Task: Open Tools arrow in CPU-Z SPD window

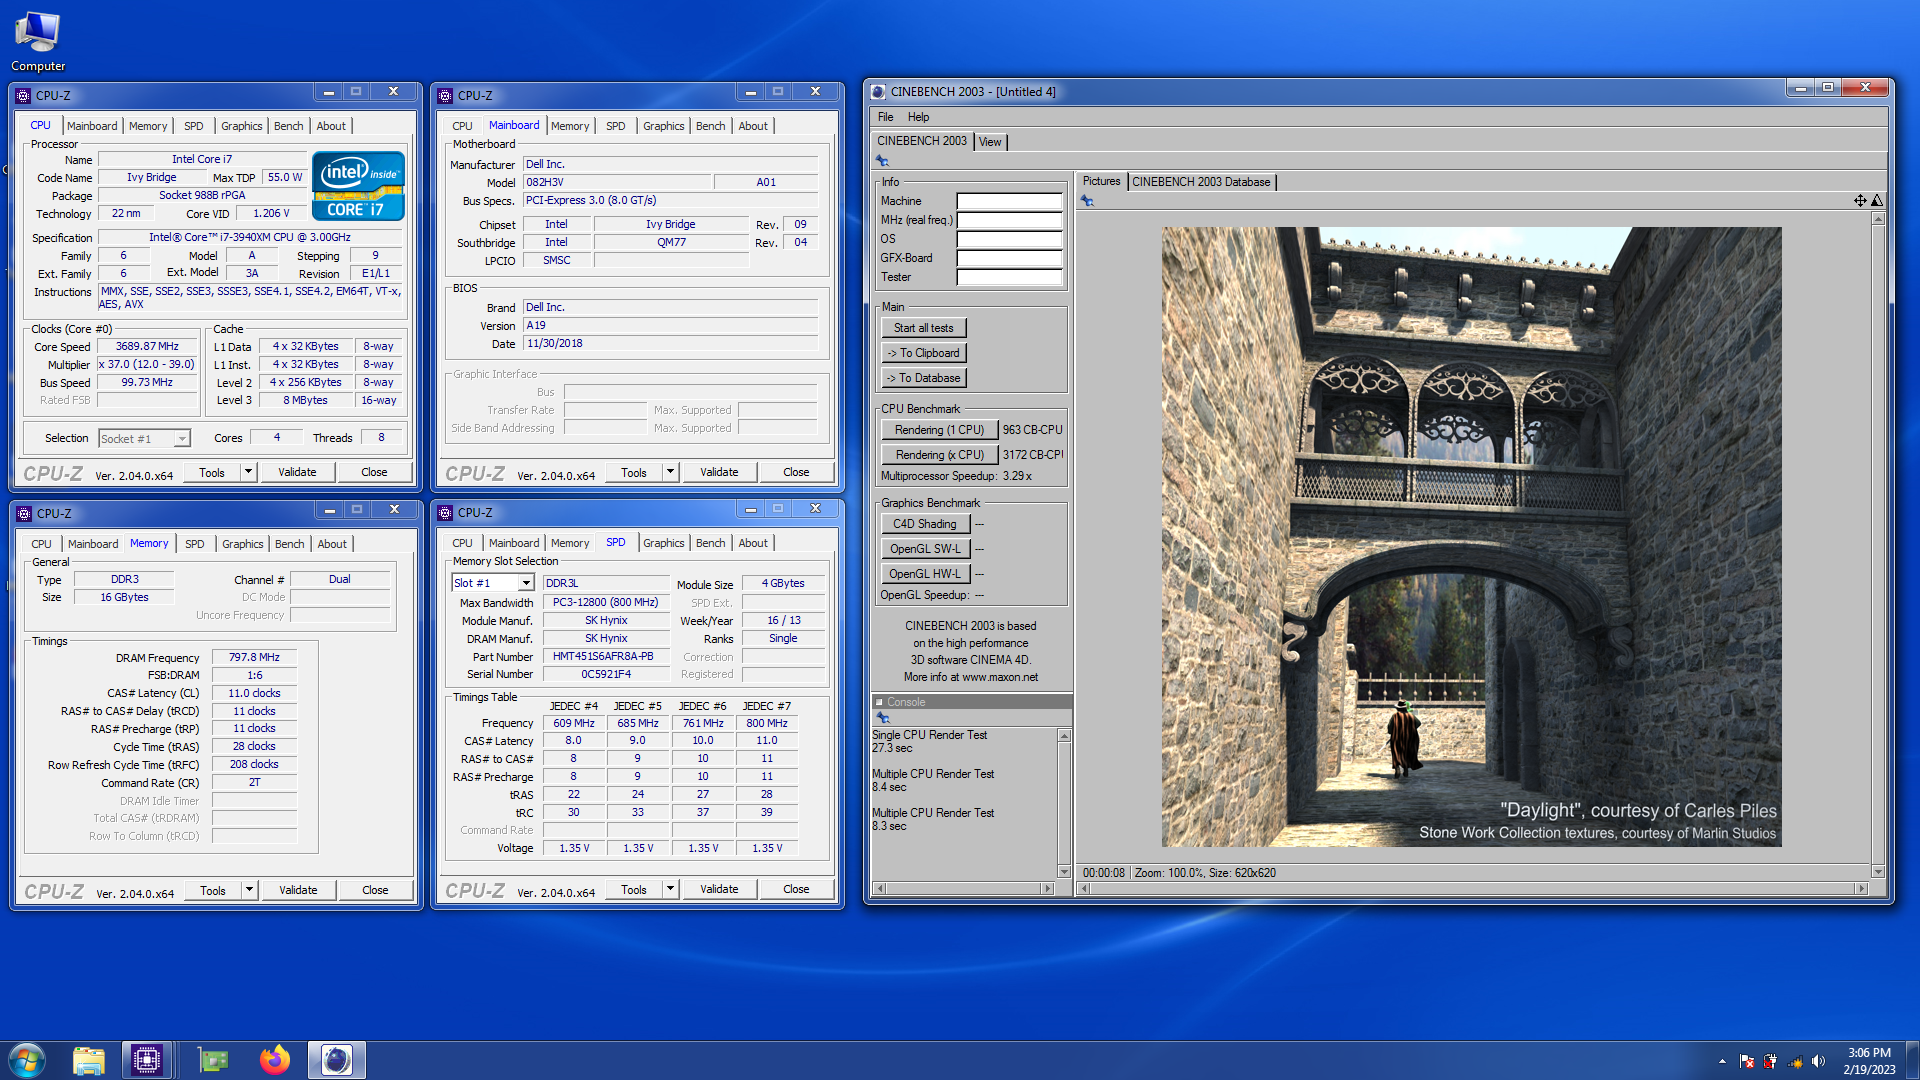Action: [671, 890]
